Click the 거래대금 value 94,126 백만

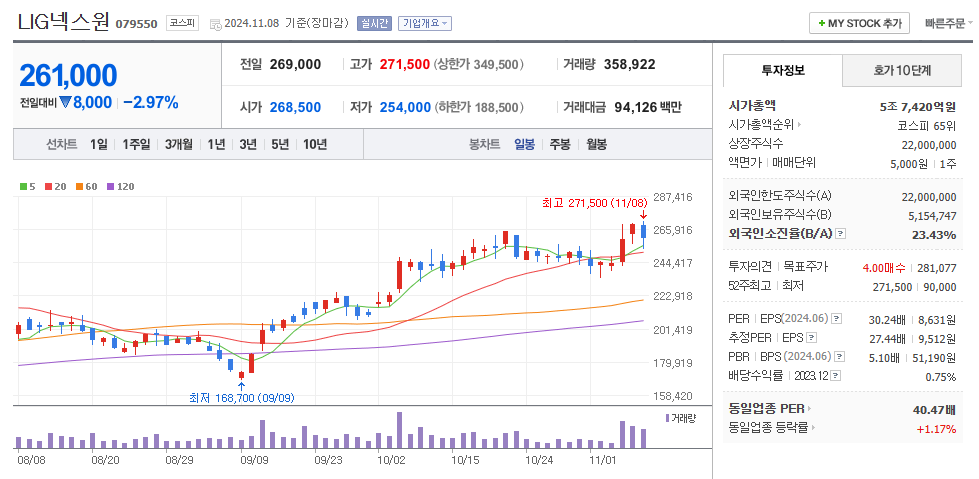(648, 107)
